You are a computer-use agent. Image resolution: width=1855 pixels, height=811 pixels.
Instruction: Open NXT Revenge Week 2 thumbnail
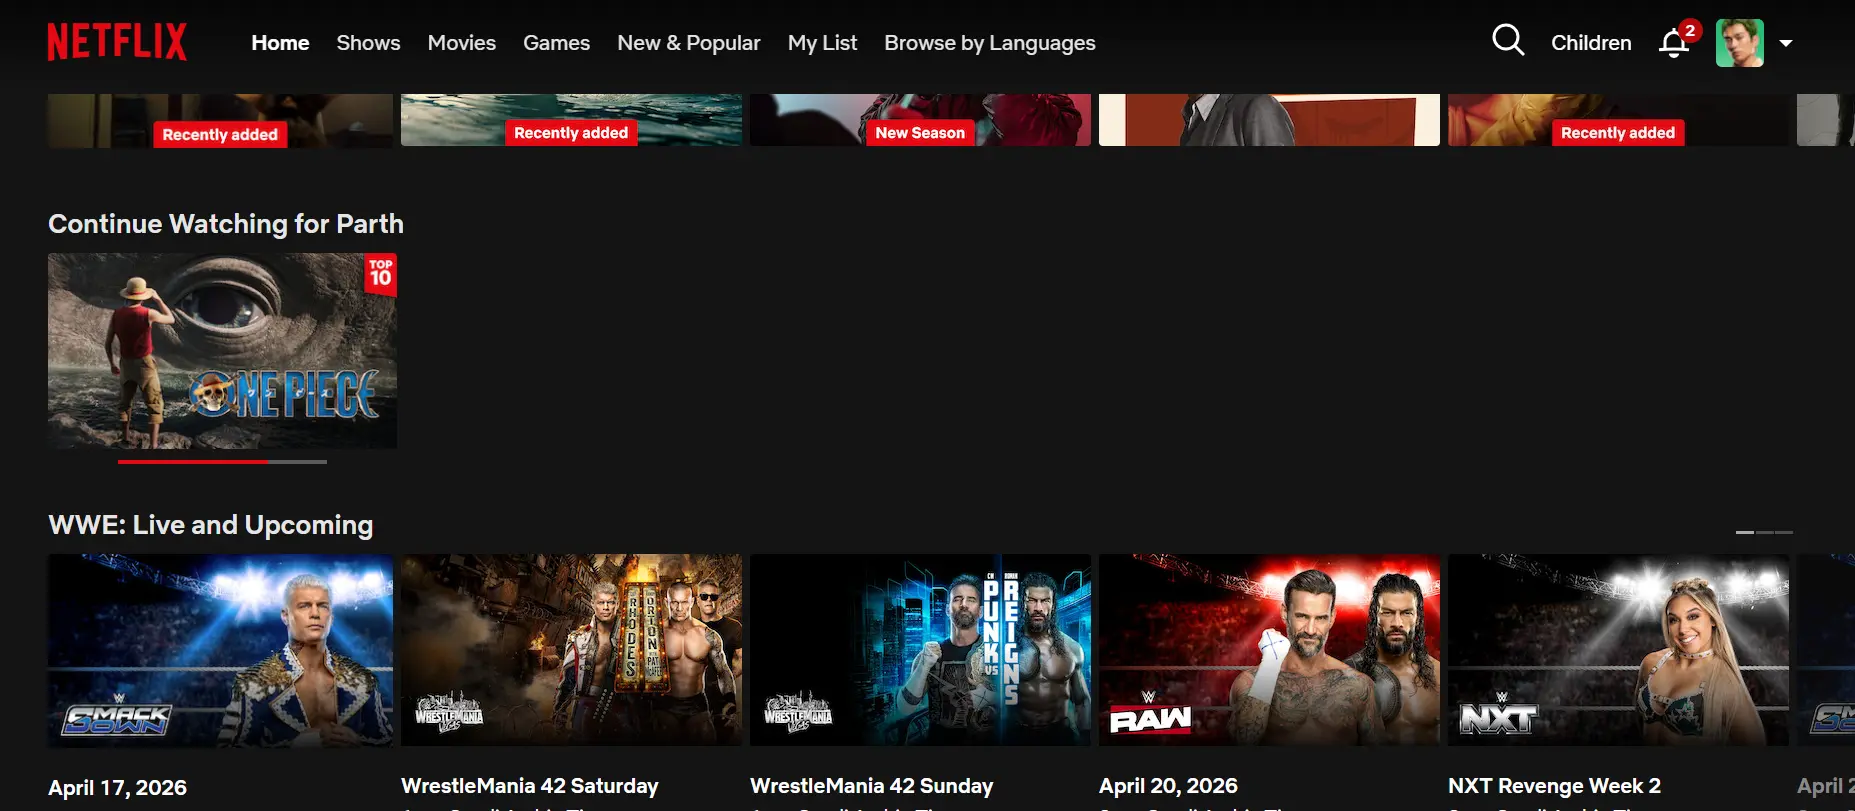tap(1618, 650)
